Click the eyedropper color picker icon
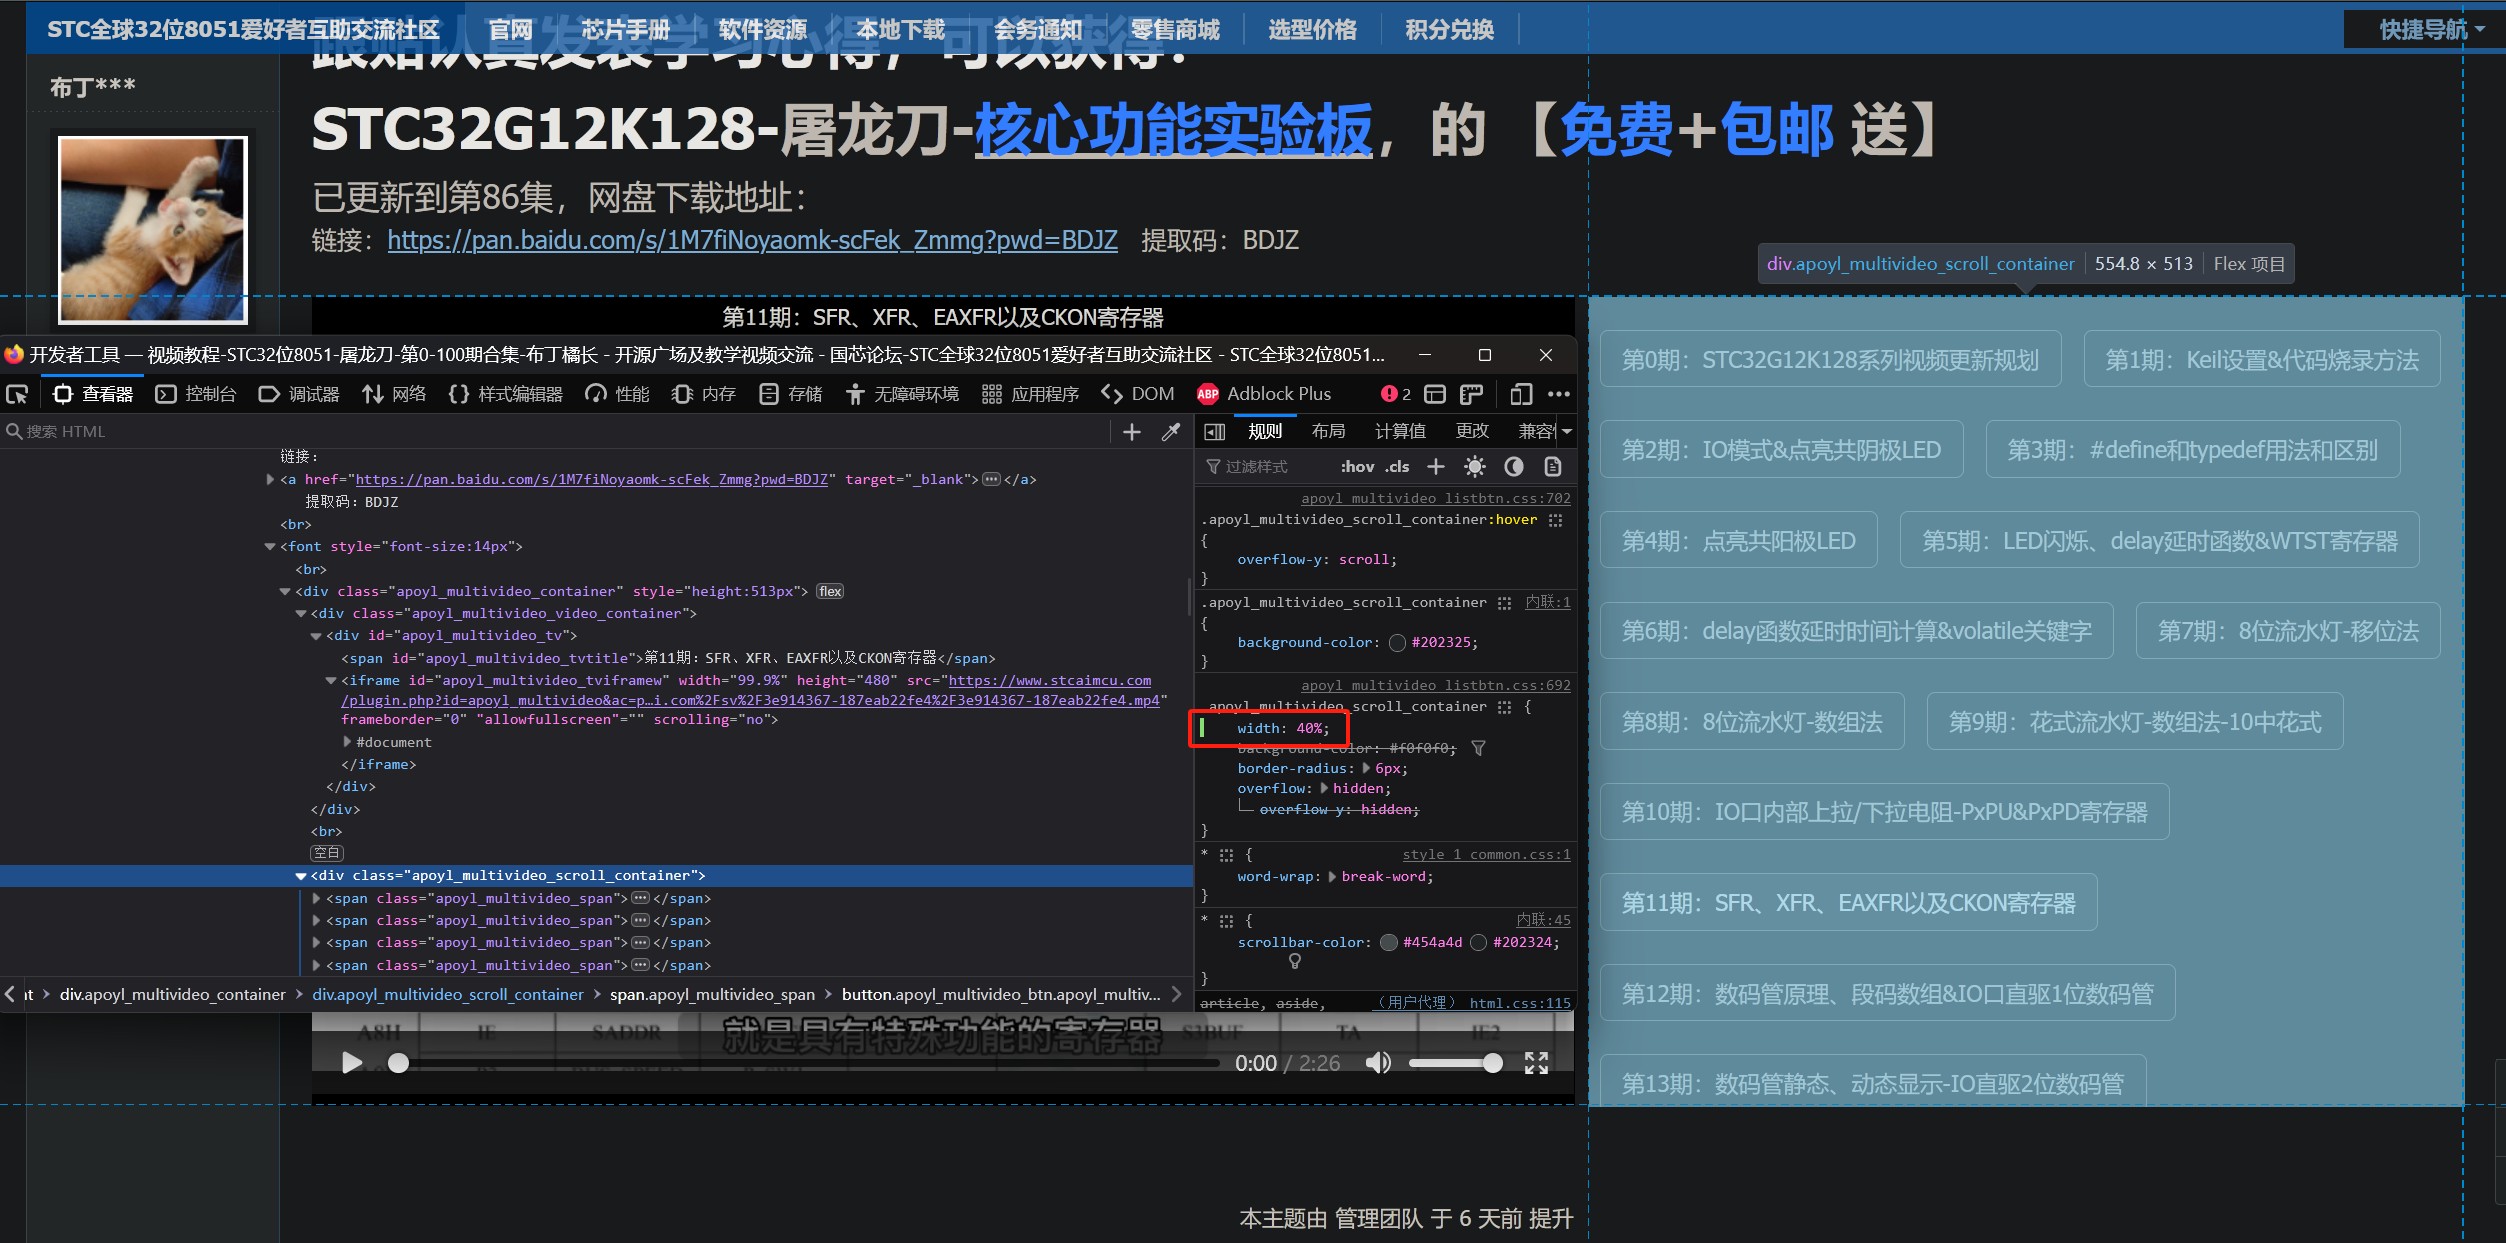This screenshot has width=2506, height=1243. [x=1170, y=432]
